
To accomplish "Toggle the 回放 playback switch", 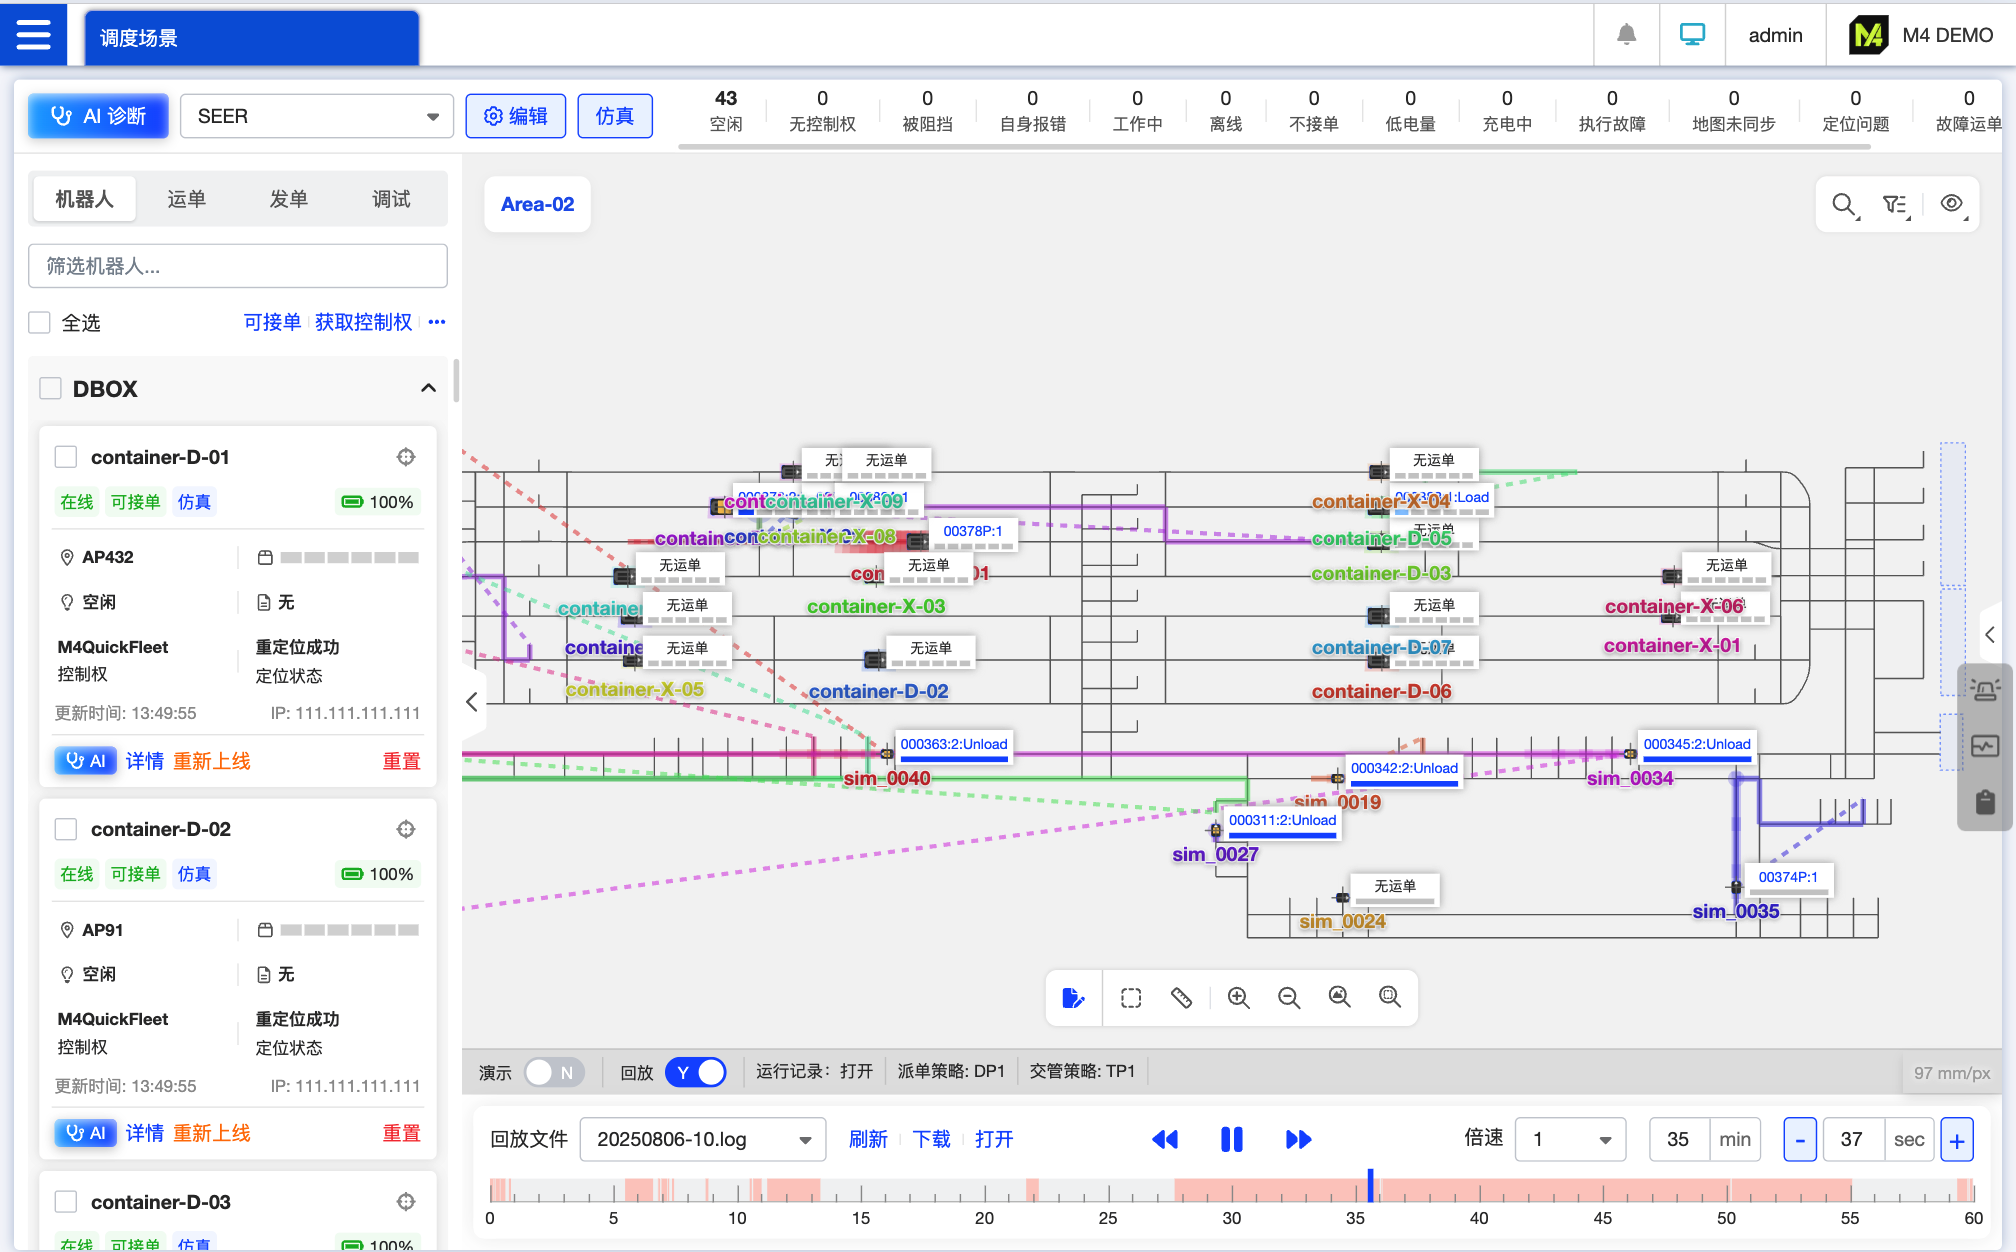I will [696, 1072].
